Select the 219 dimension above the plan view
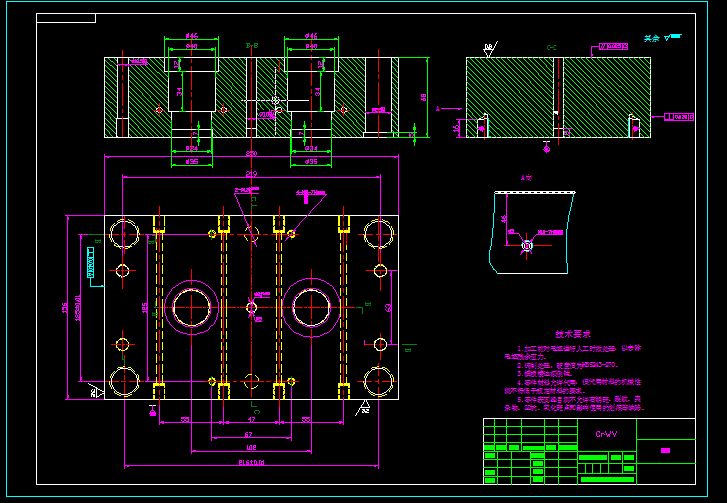The width and height of the screenshot is (727, 503). [251, 174]
